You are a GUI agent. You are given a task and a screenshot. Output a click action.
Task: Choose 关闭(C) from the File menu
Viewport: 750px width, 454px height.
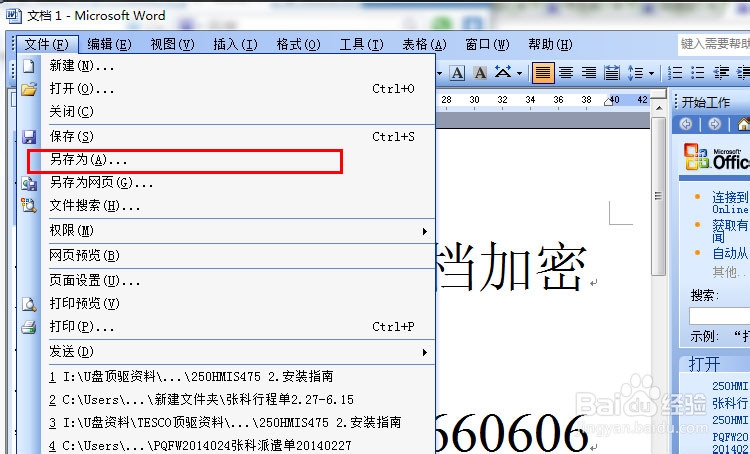click(x=226, y=111)
